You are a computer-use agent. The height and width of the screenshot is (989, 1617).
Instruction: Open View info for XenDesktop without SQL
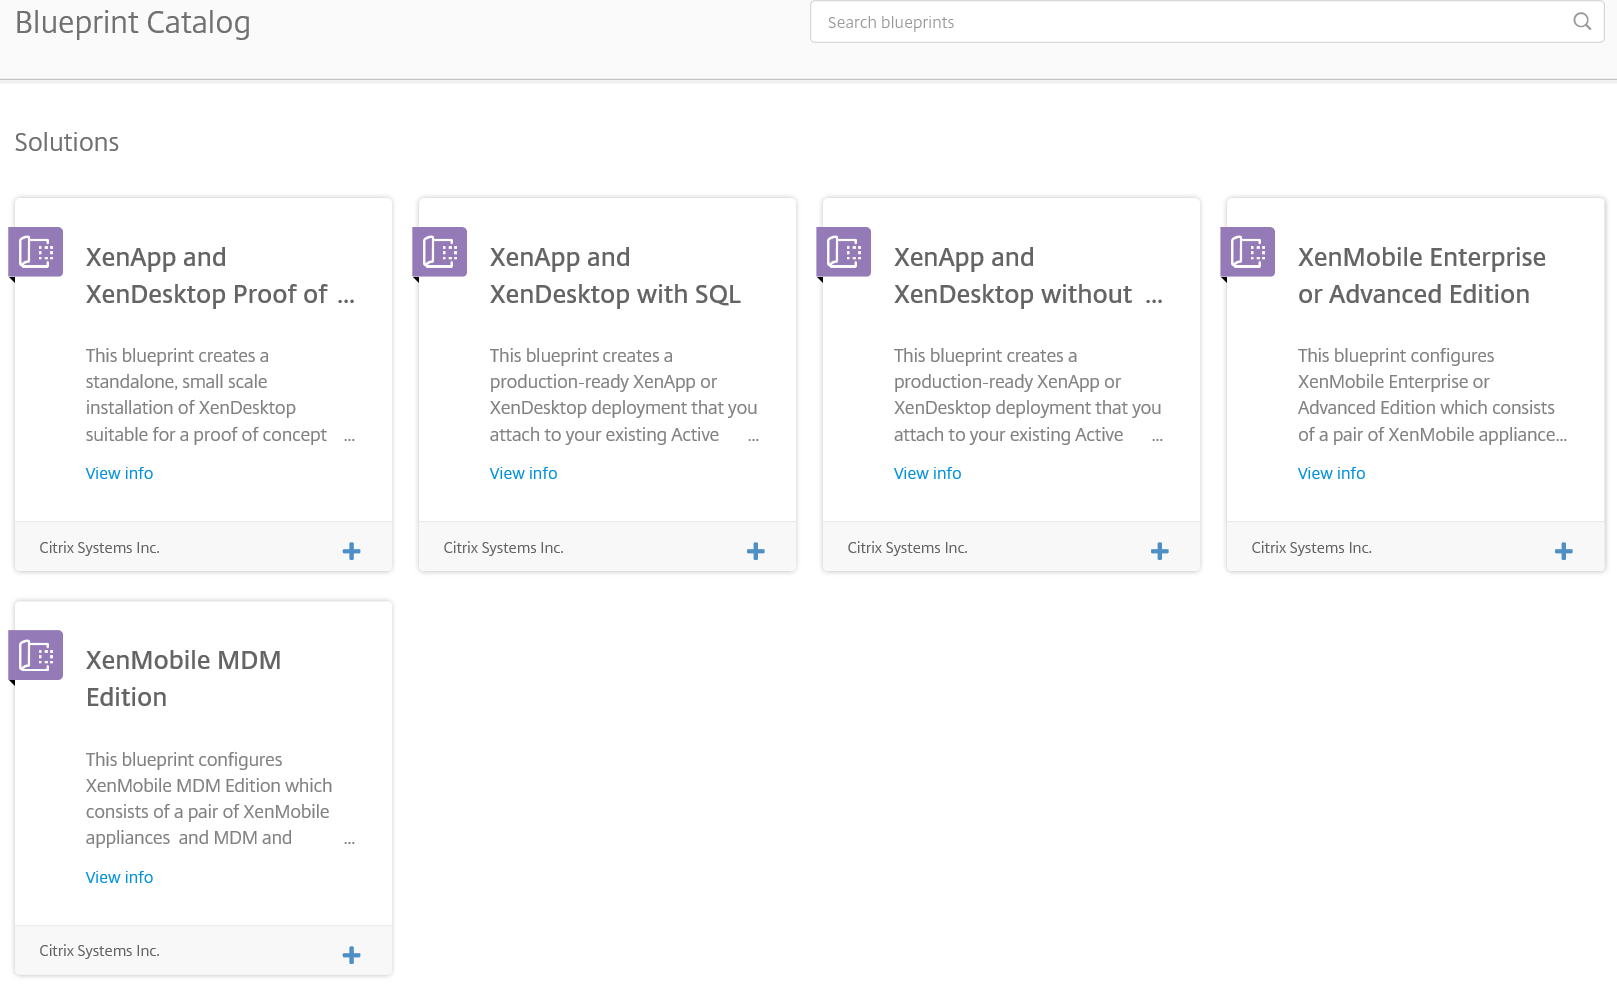coord(927,474)
